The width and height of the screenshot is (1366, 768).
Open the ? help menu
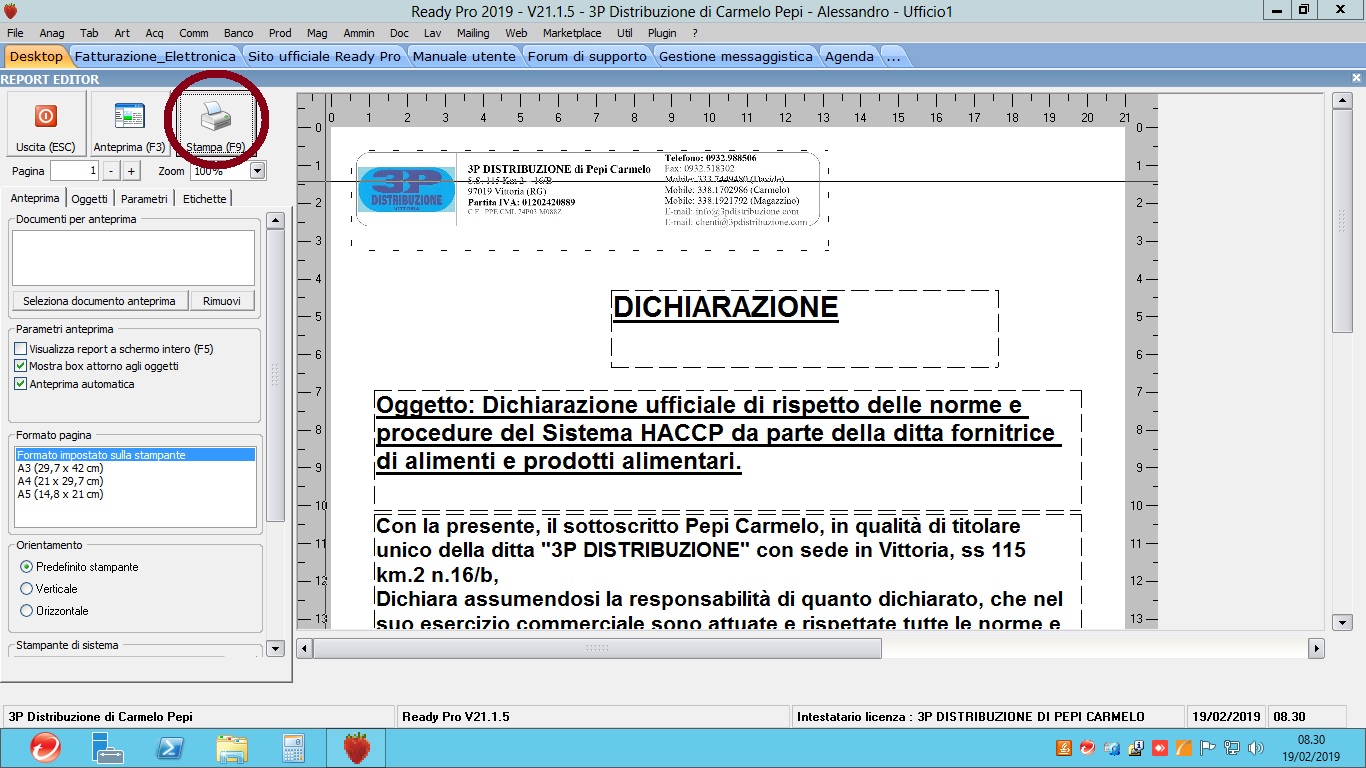[x=695, y=33]
